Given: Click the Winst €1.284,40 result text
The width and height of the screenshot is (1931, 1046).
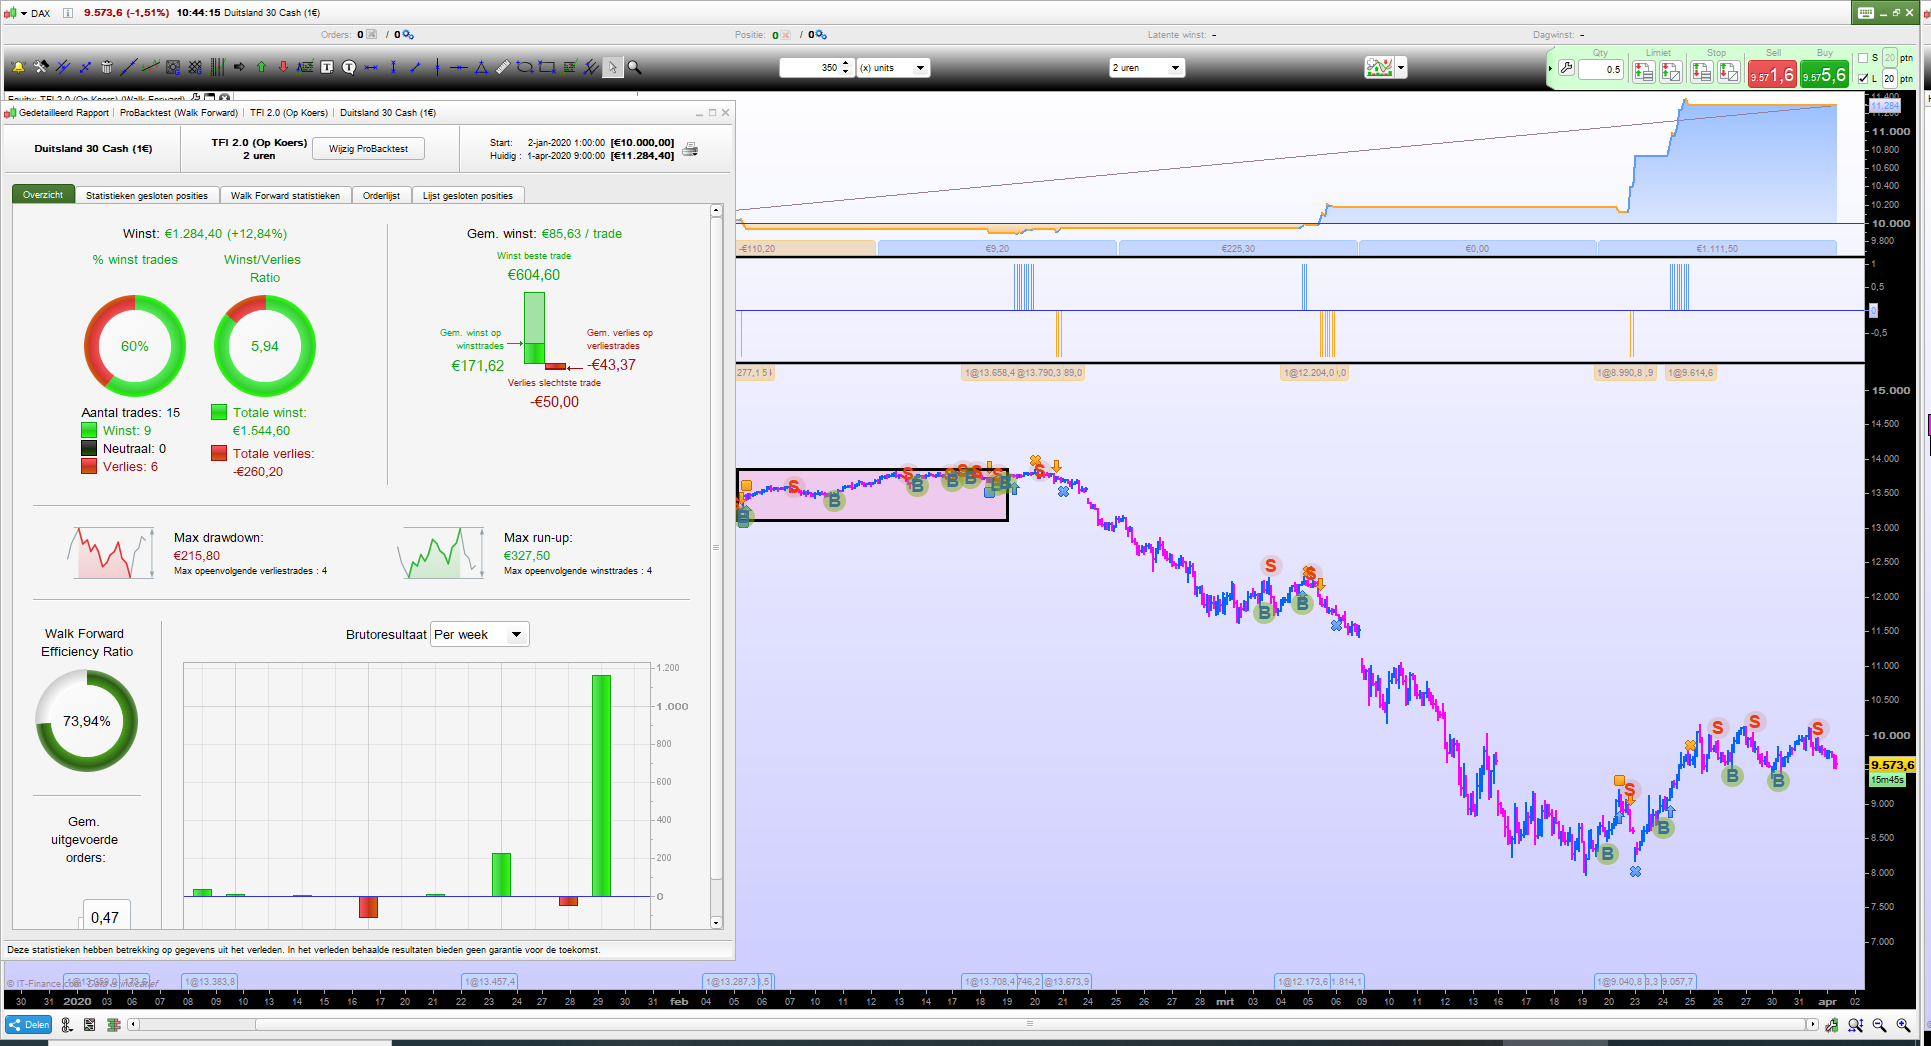Looking at the screenshot, I should point(205,234).
